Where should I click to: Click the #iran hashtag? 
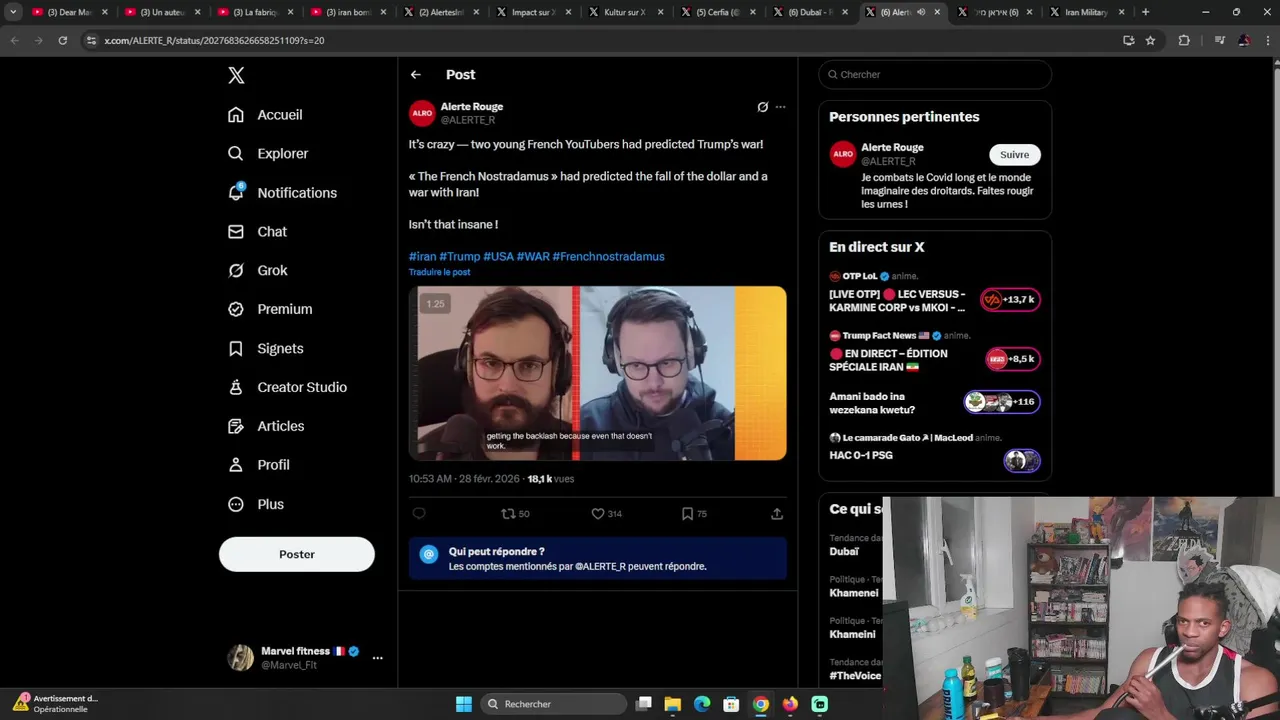click(x=422, y=257)
